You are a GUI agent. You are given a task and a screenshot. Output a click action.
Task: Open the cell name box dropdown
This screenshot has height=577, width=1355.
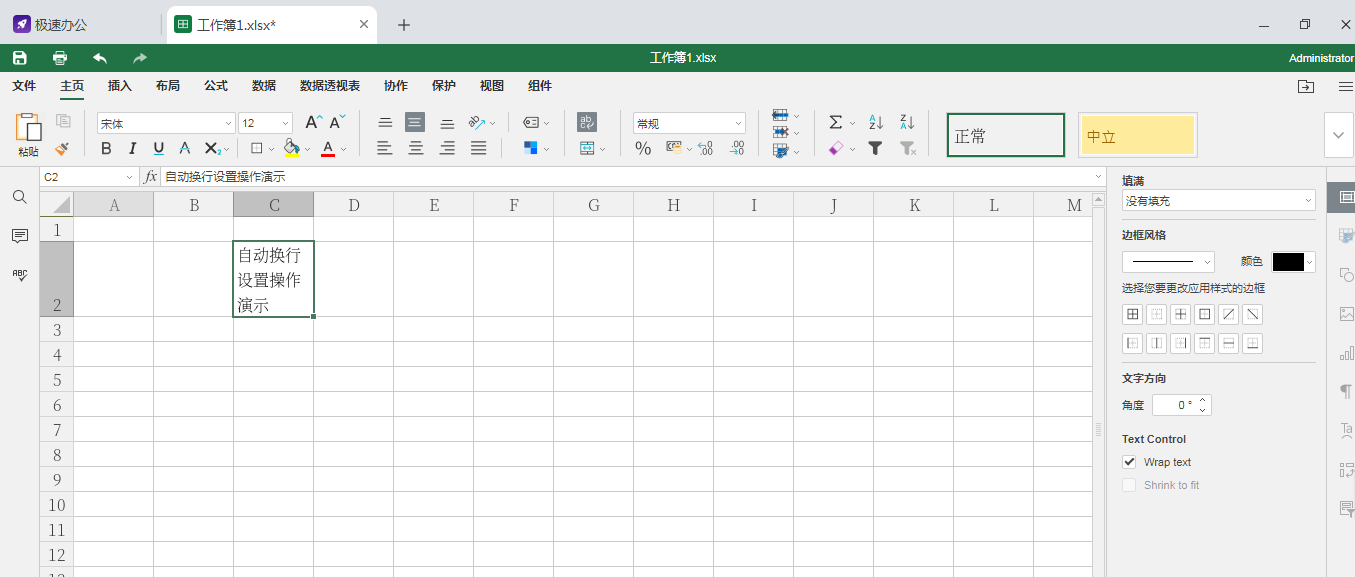point(129,177)
